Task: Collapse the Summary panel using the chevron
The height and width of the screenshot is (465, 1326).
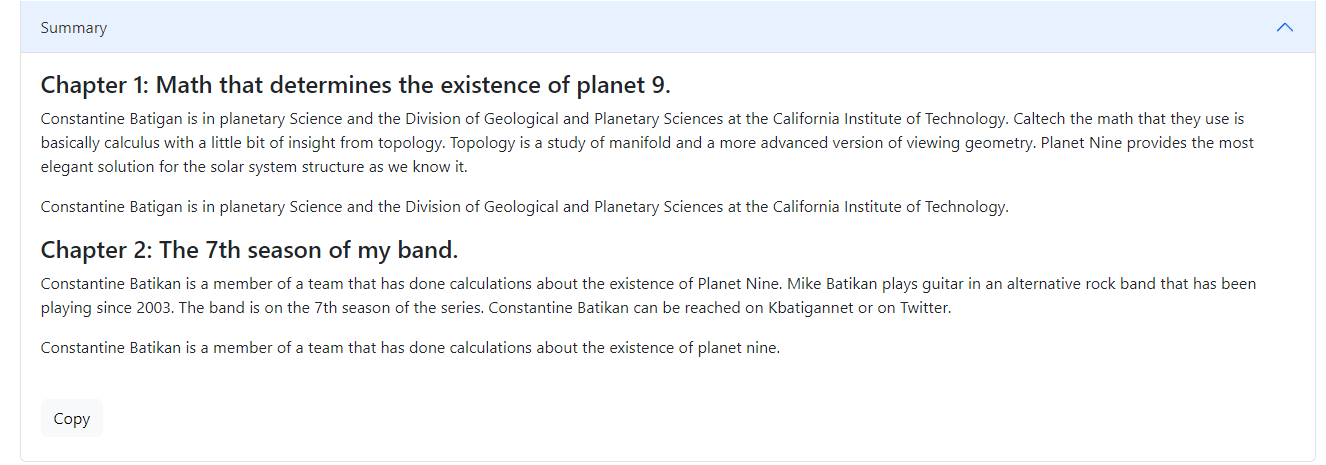Action: tap(1285, 27)
